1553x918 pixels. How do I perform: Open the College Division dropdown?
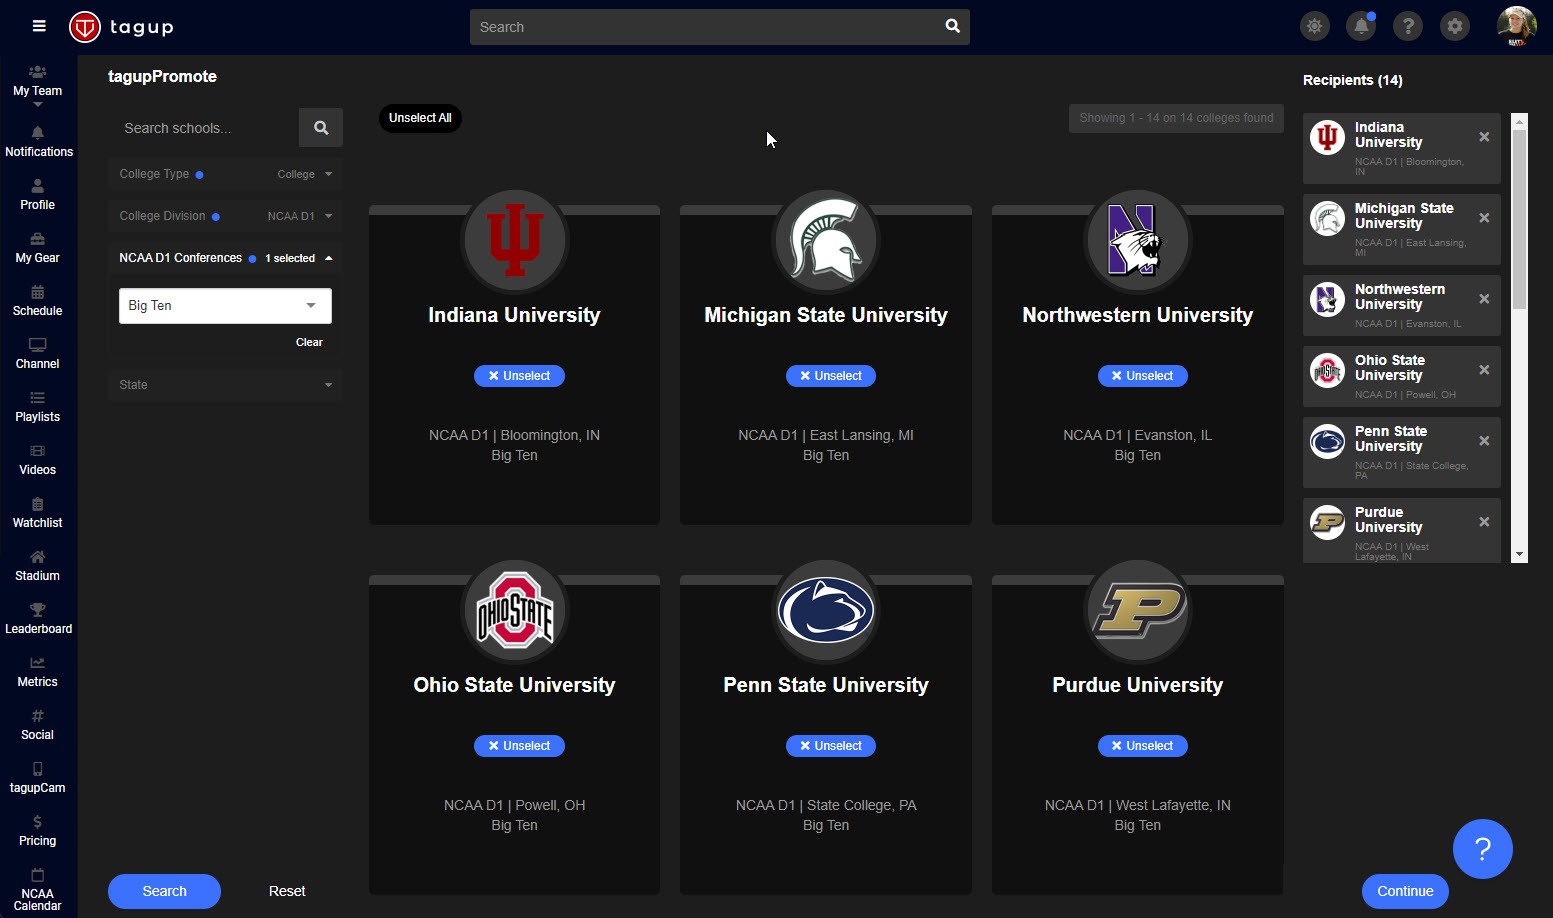[225, 215]
